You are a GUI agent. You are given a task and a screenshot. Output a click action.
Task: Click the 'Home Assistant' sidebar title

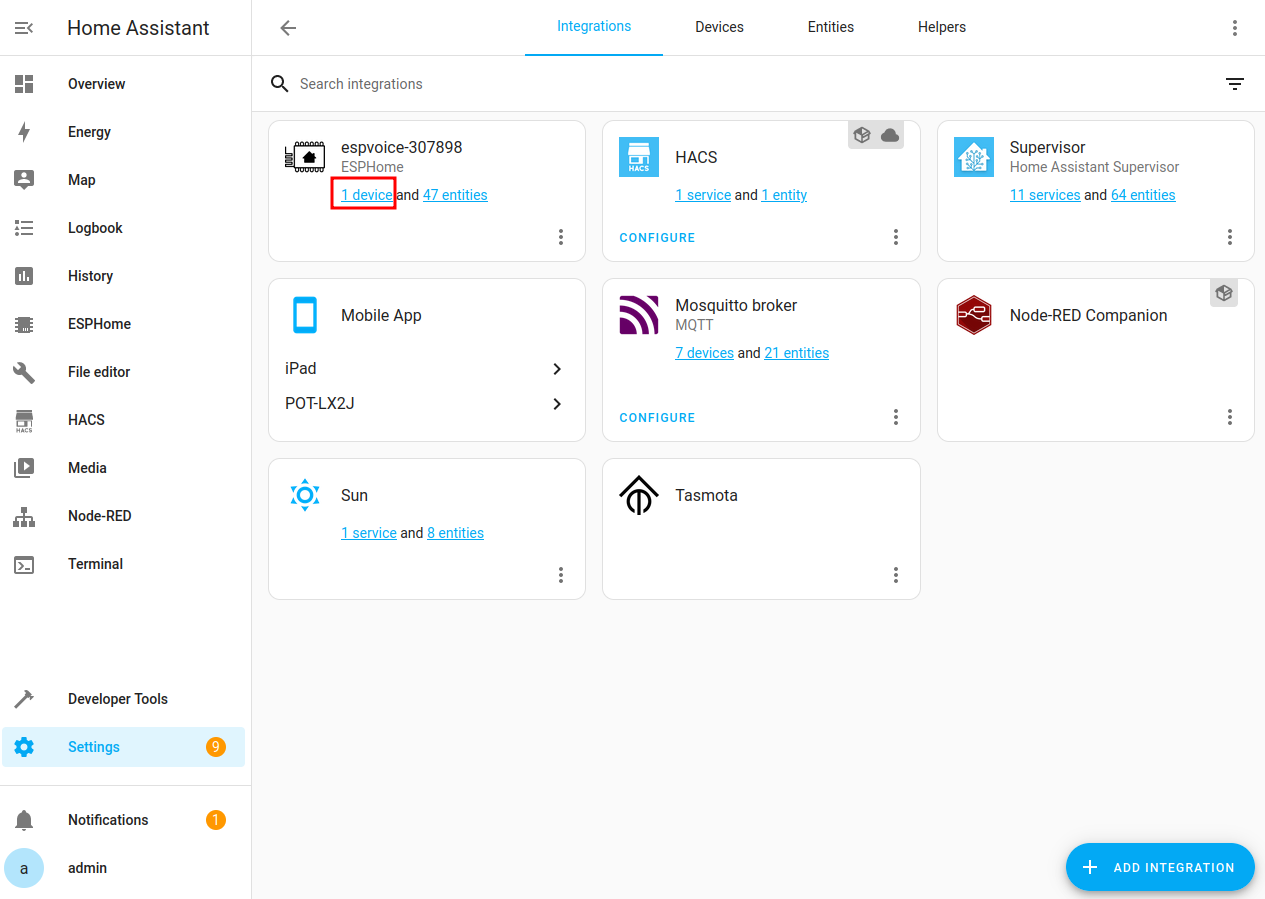(x=138, y=28)
